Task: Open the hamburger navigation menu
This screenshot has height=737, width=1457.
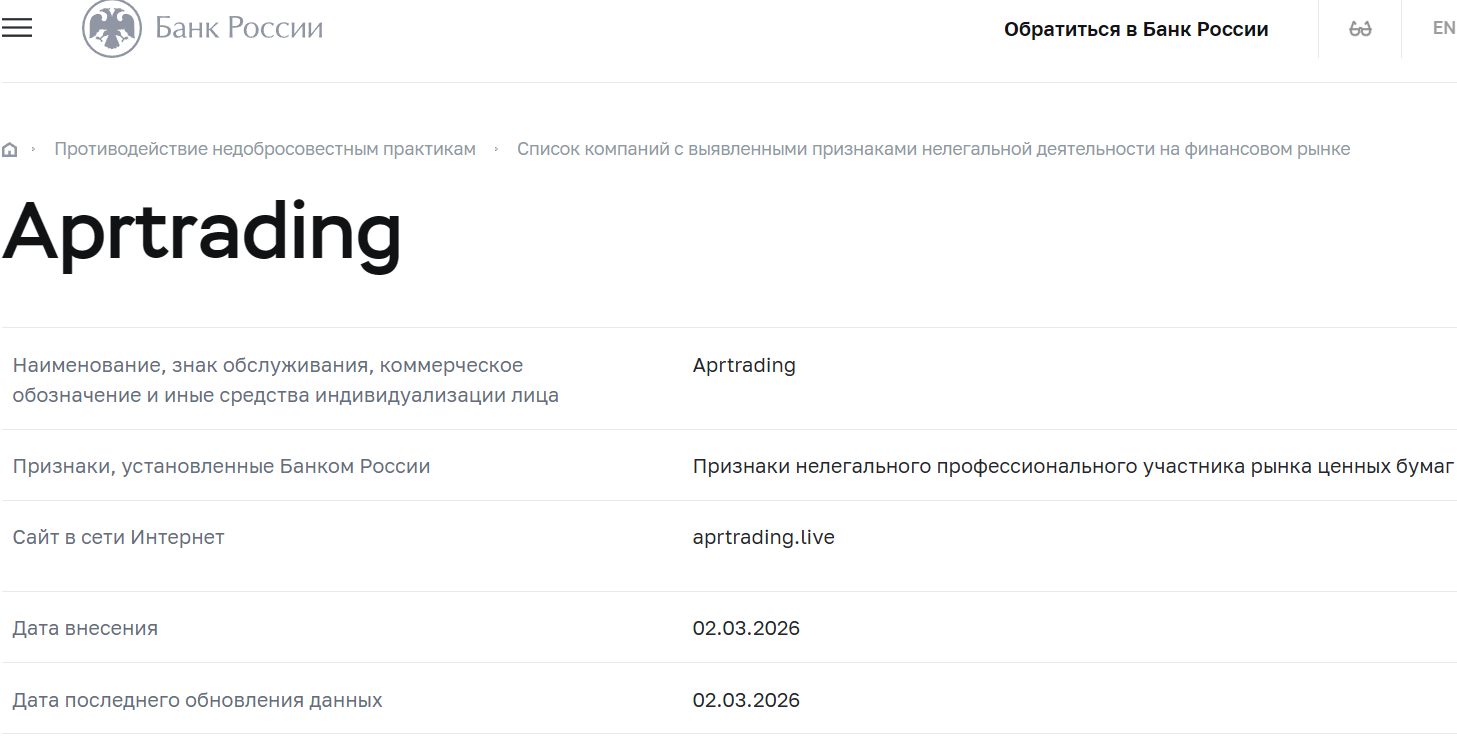Action: (x=17, y=28)
